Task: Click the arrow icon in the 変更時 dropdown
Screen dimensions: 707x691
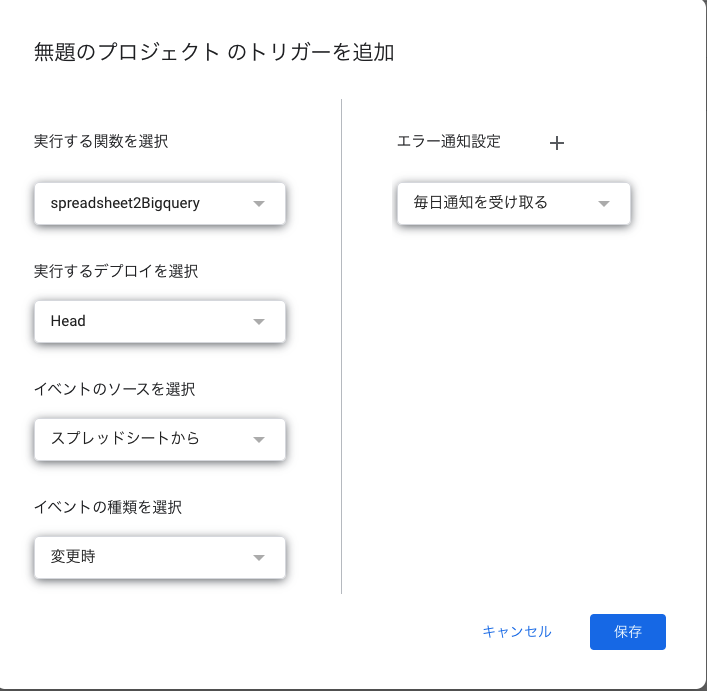Action: (x=259, y=557)
